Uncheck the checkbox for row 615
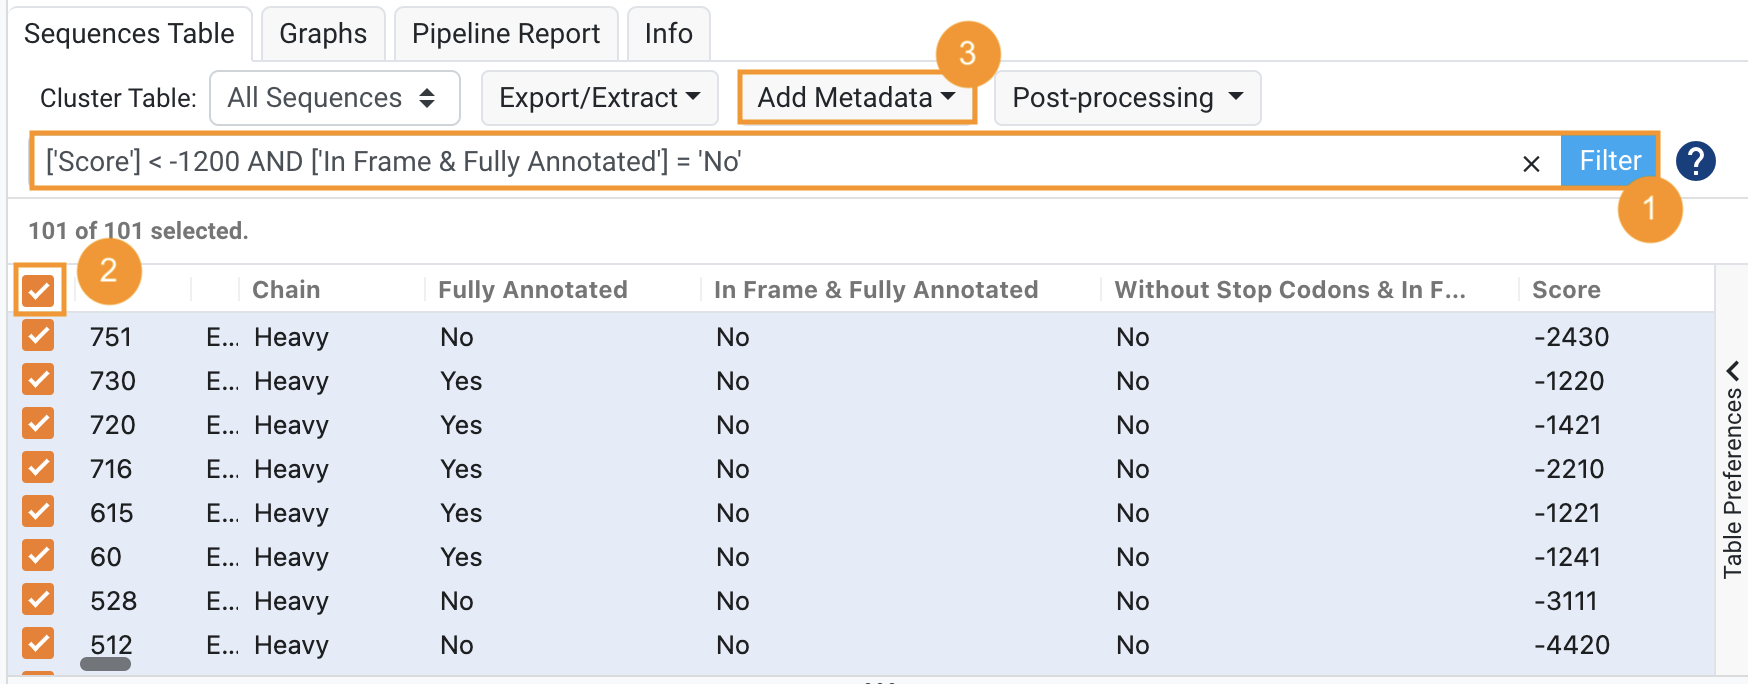 tap(38, 512)
